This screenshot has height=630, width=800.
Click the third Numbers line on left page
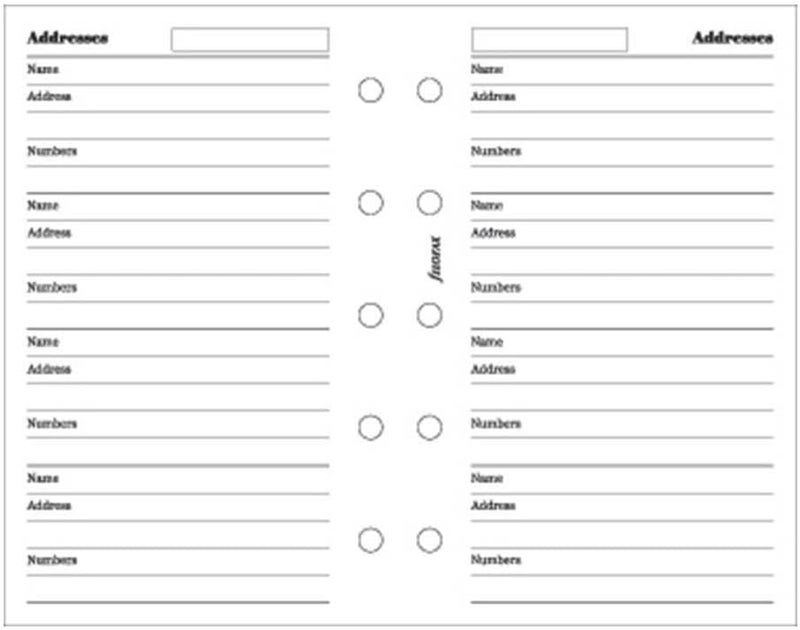tap(178, 425)
